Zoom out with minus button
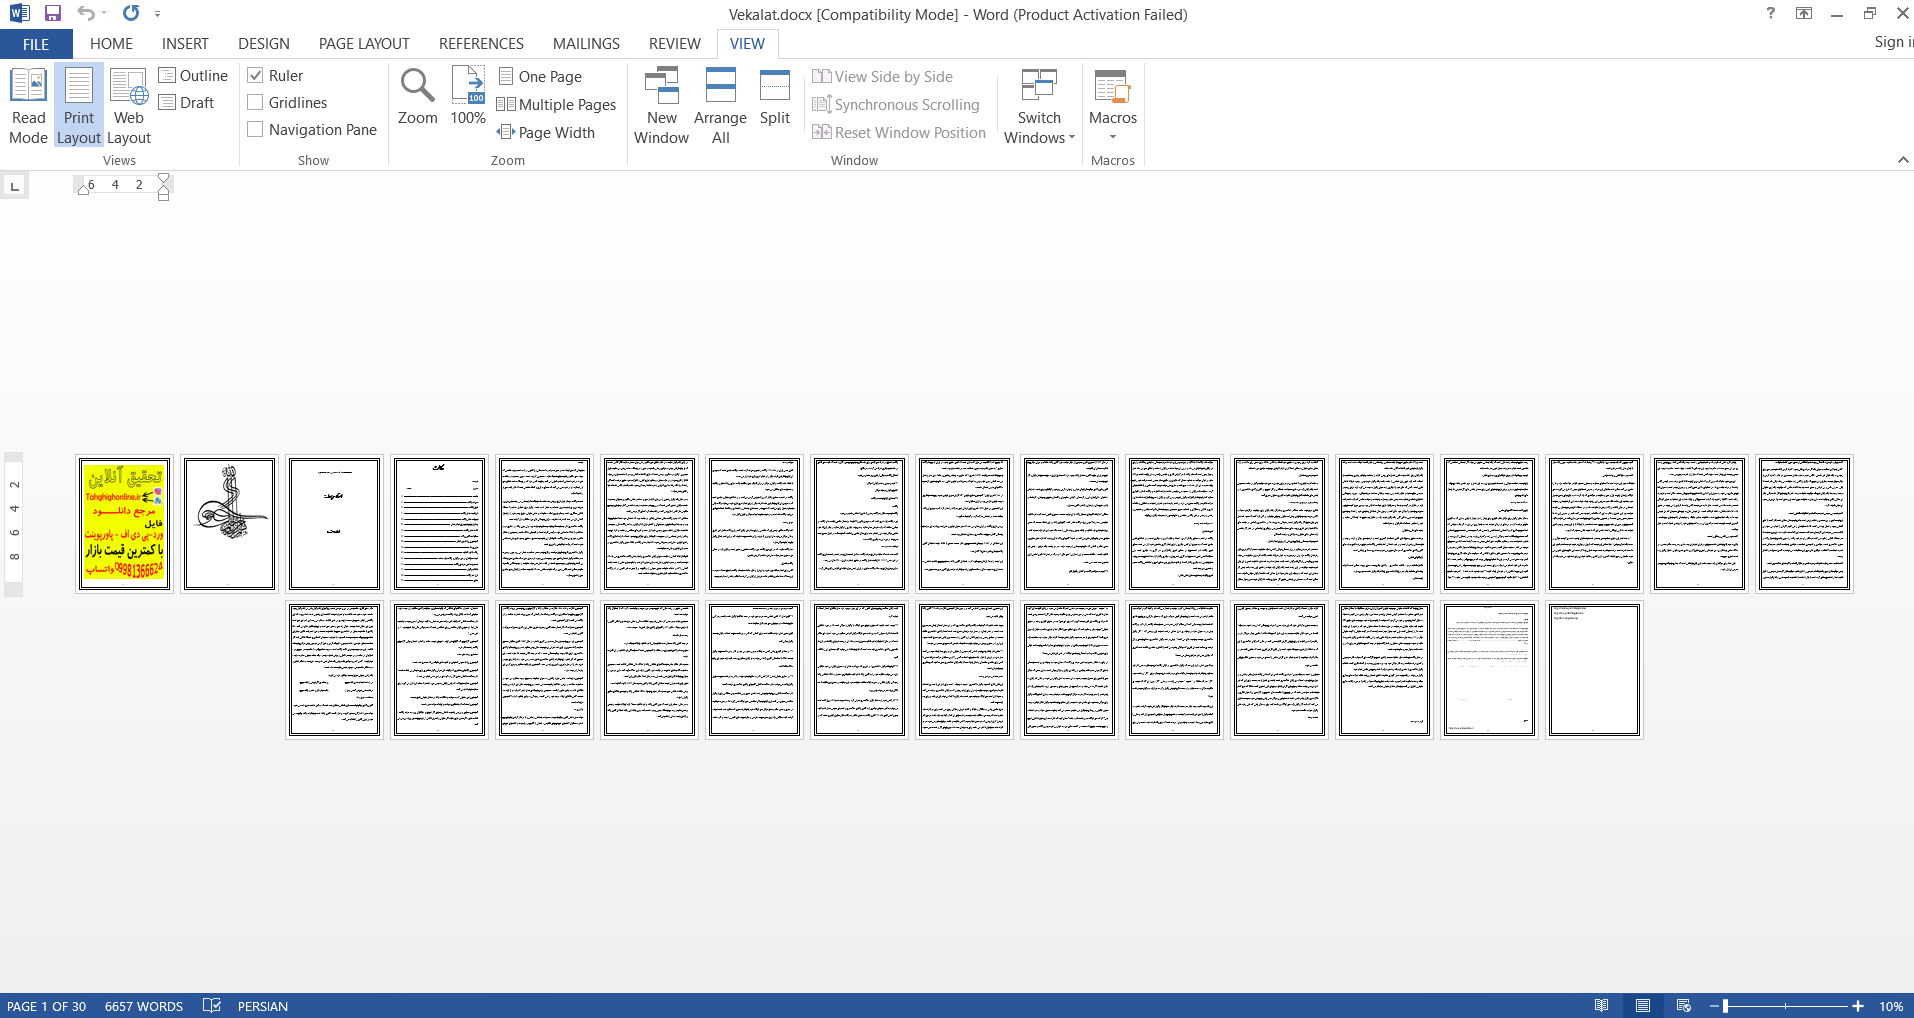 pos(1714,1006)
